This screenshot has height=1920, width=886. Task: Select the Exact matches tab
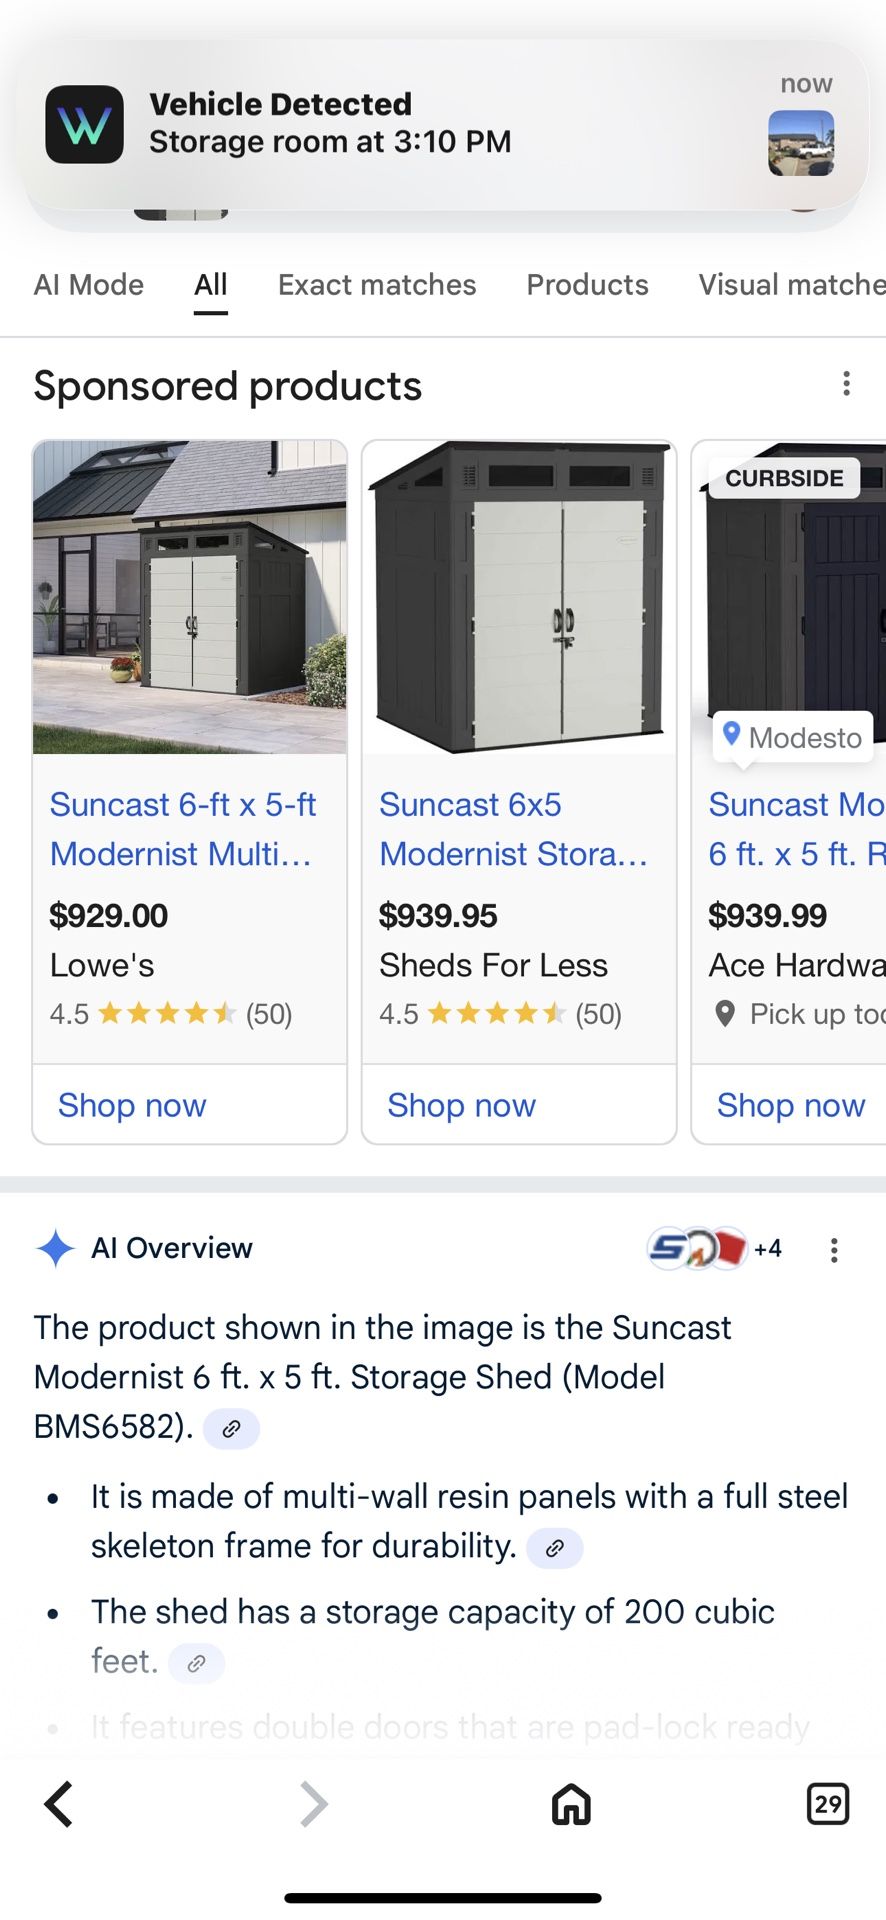pyautogui.click(x=377, y=285)
